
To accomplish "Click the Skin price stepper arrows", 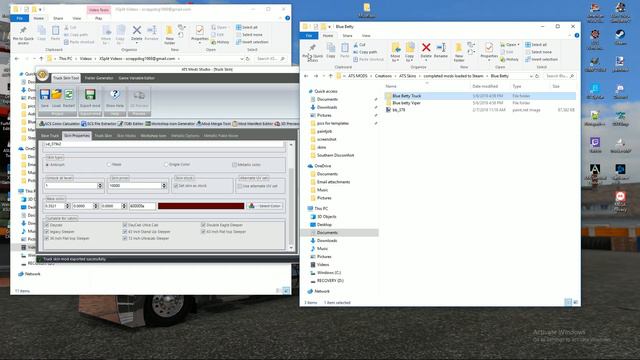I will pos(164,186).
